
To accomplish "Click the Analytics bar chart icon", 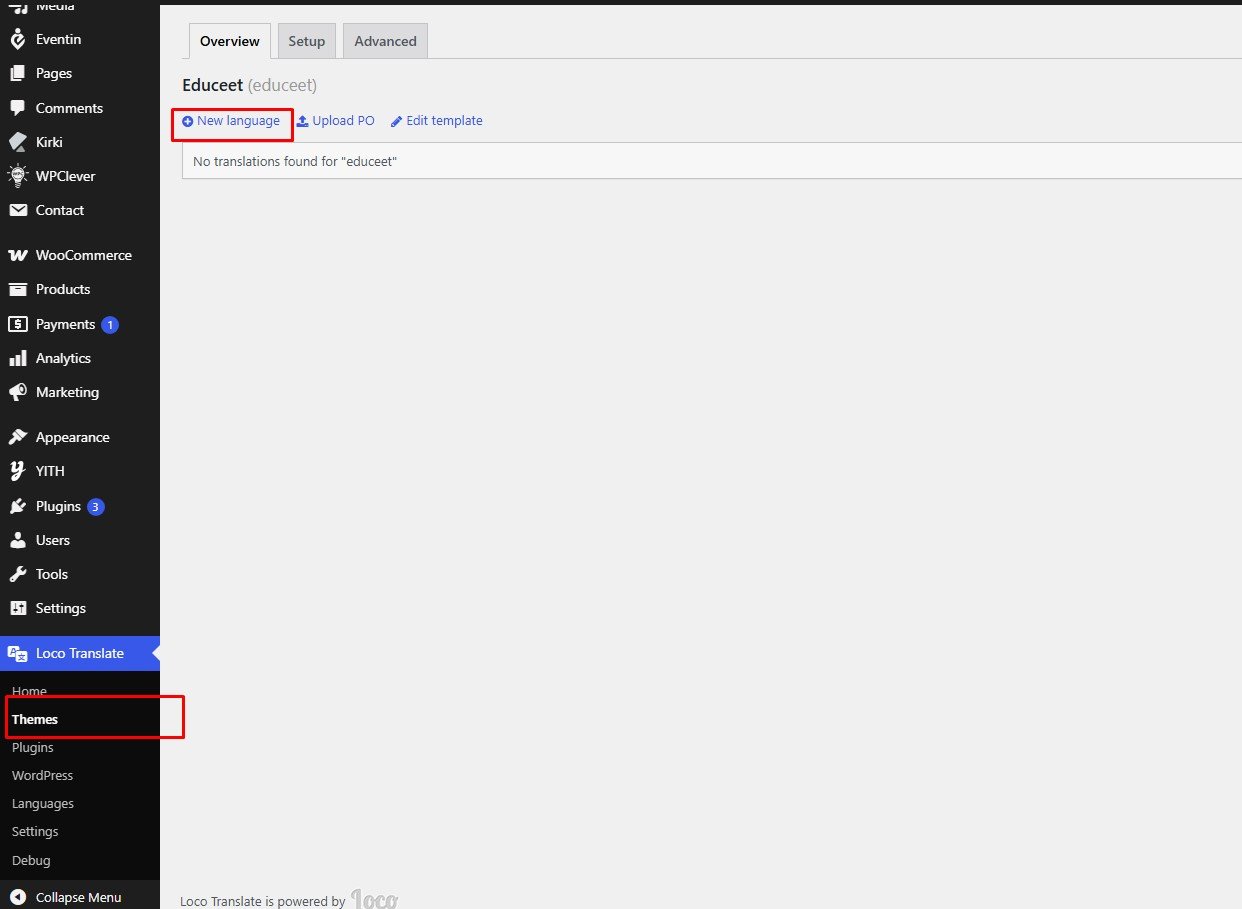I will 17,358.
